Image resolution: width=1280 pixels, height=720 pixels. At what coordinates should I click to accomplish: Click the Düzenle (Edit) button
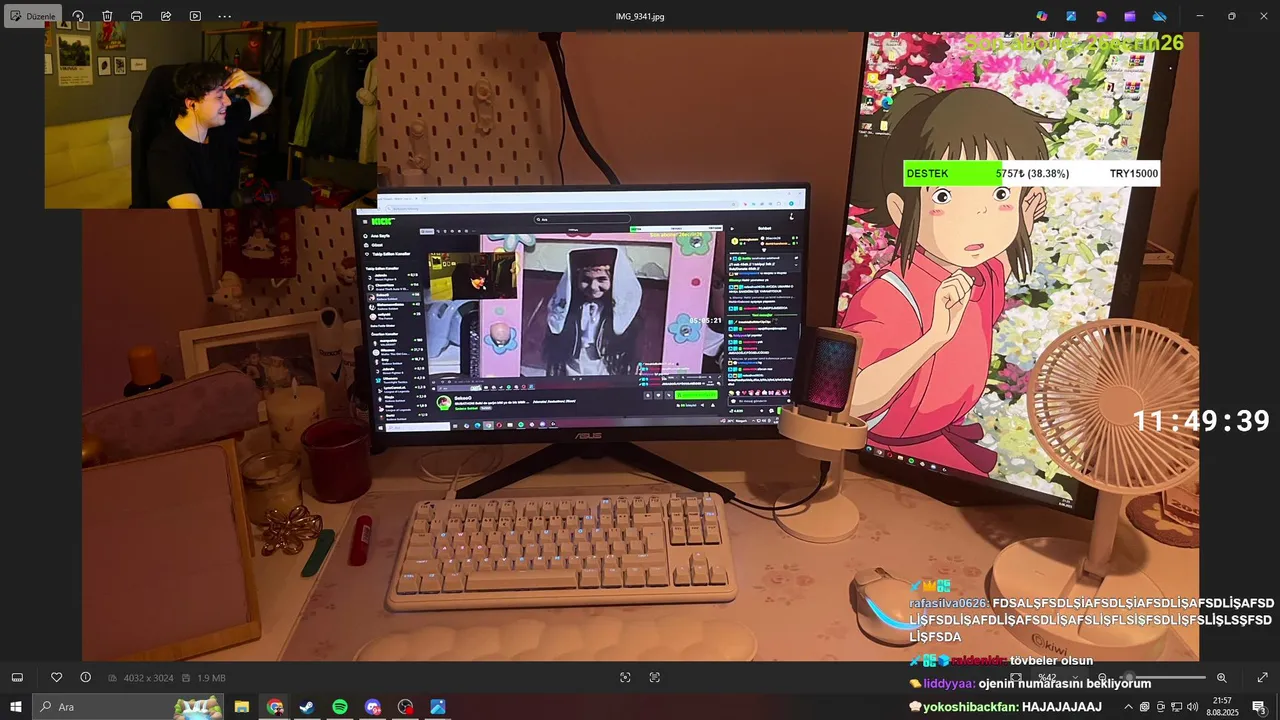[33, 16]
